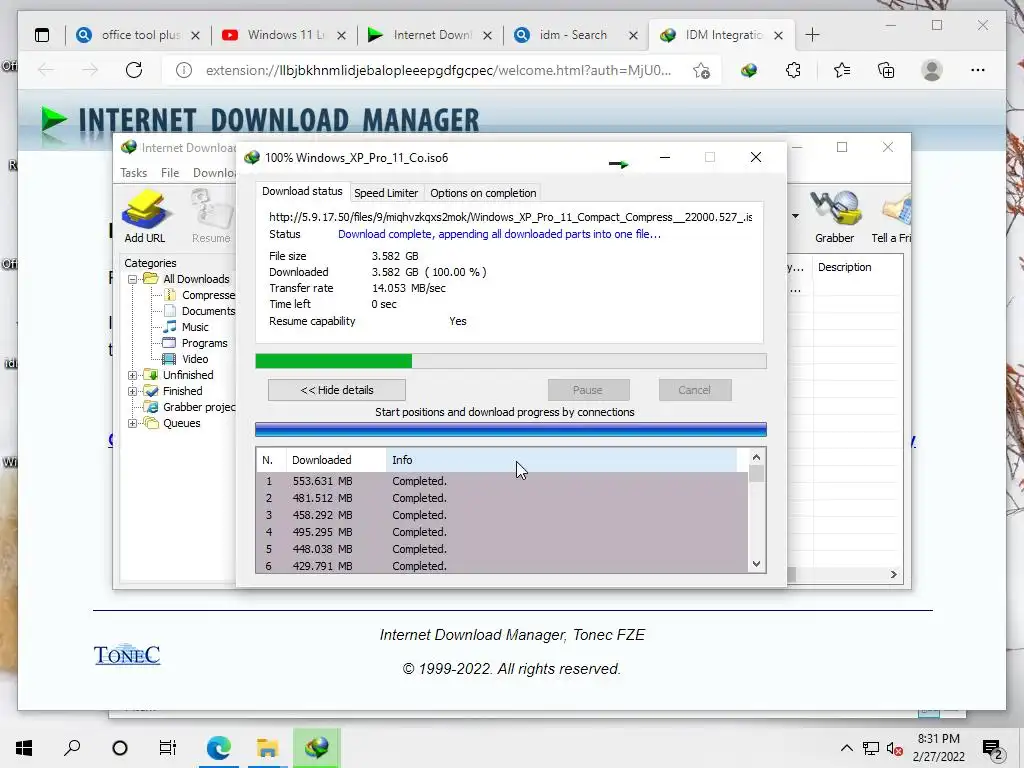1024x768 pixels.
Task: Select All Downloads folder in categories
Action: tap(196, 279)
